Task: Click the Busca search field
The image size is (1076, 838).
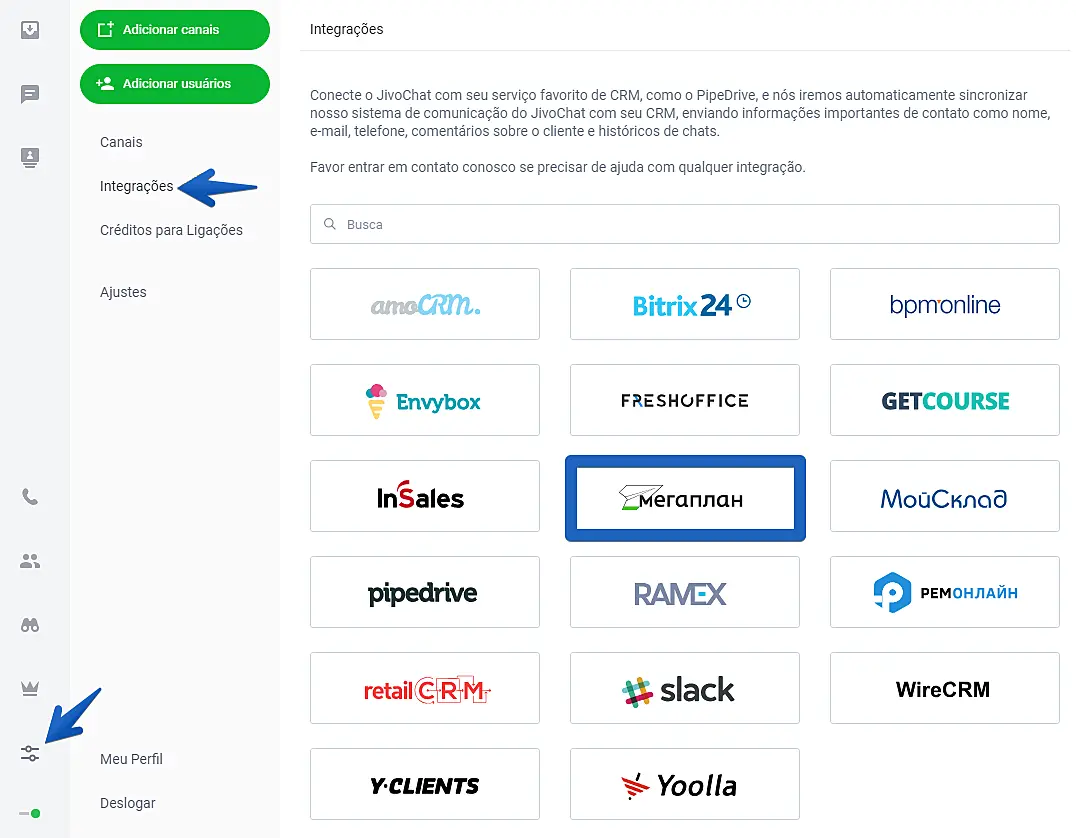Action: 684,224
